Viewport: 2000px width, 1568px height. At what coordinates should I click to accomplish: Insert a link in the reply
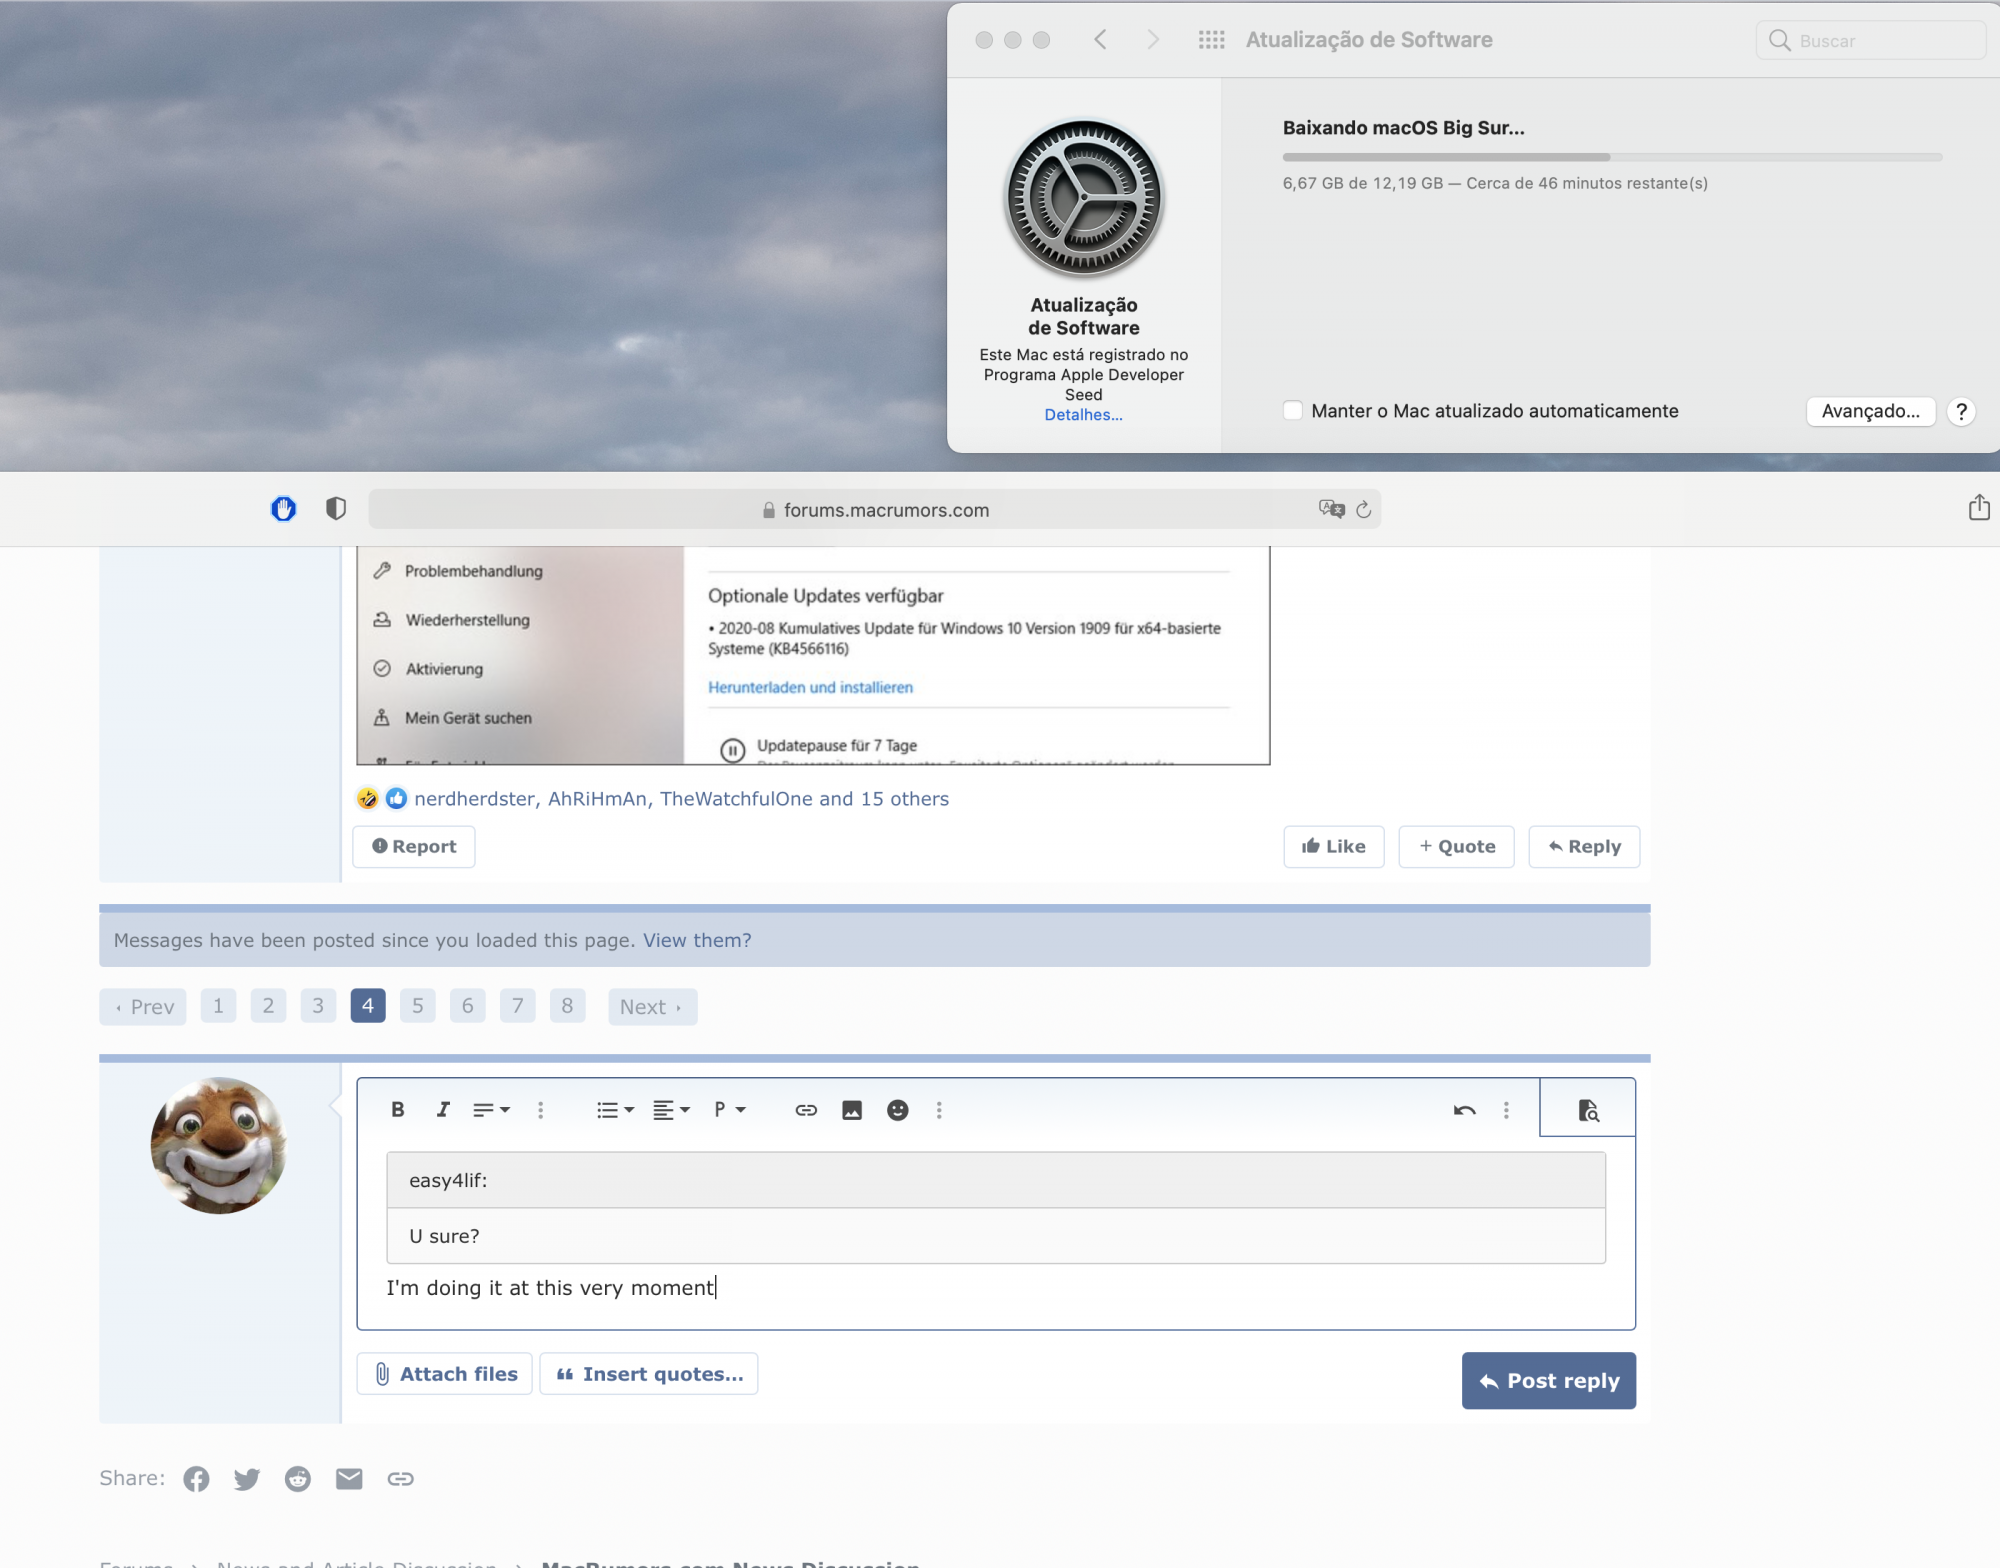coord(806,1110)
